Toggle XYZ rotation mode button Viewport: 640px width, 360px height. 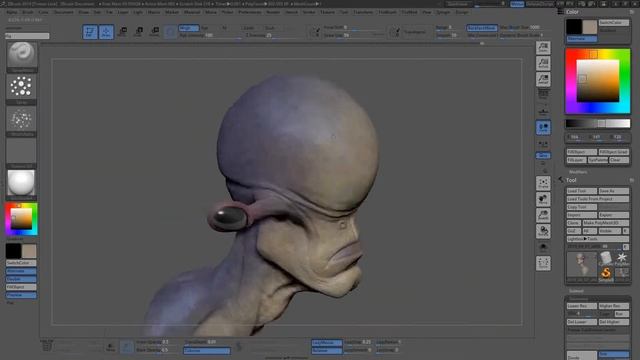(543, 156)
